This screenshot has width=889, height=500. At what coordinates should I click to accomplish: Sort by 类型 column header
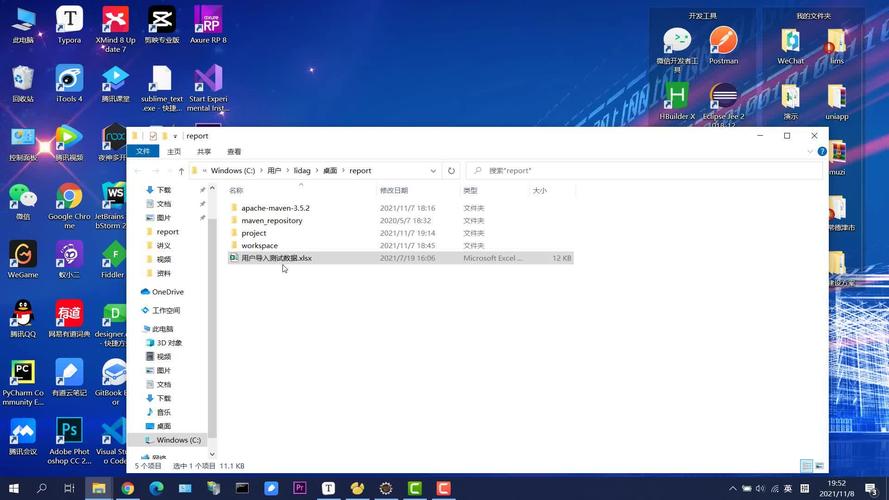(494, 190)
